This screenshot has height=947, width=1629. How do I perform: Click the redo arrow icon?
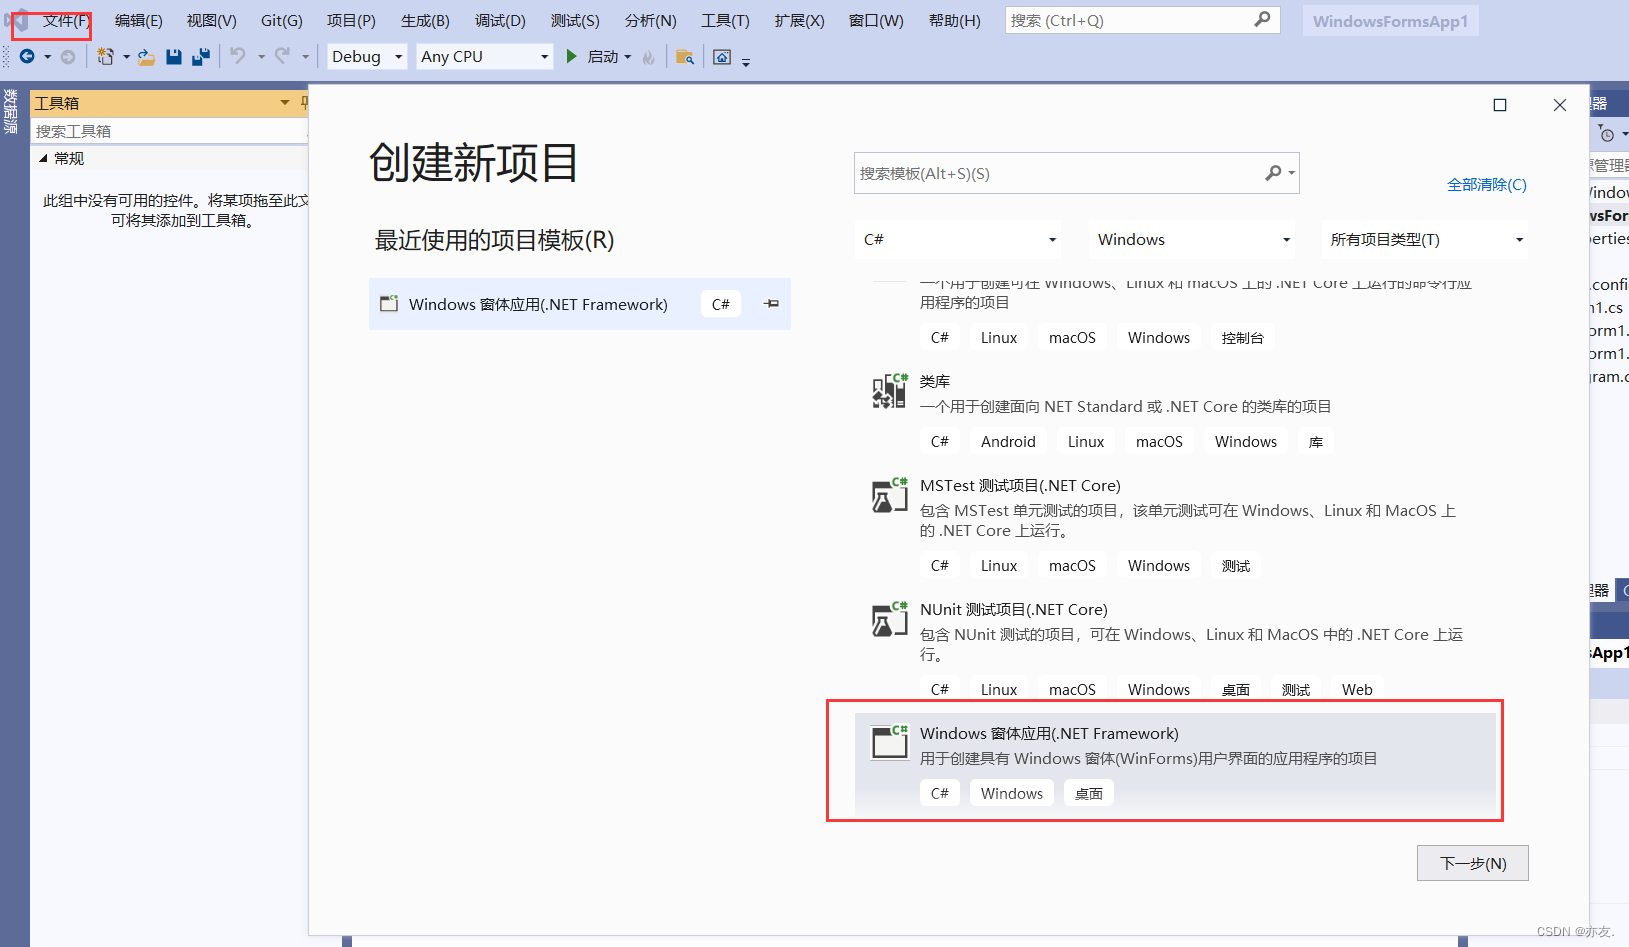tap(283, 56)
